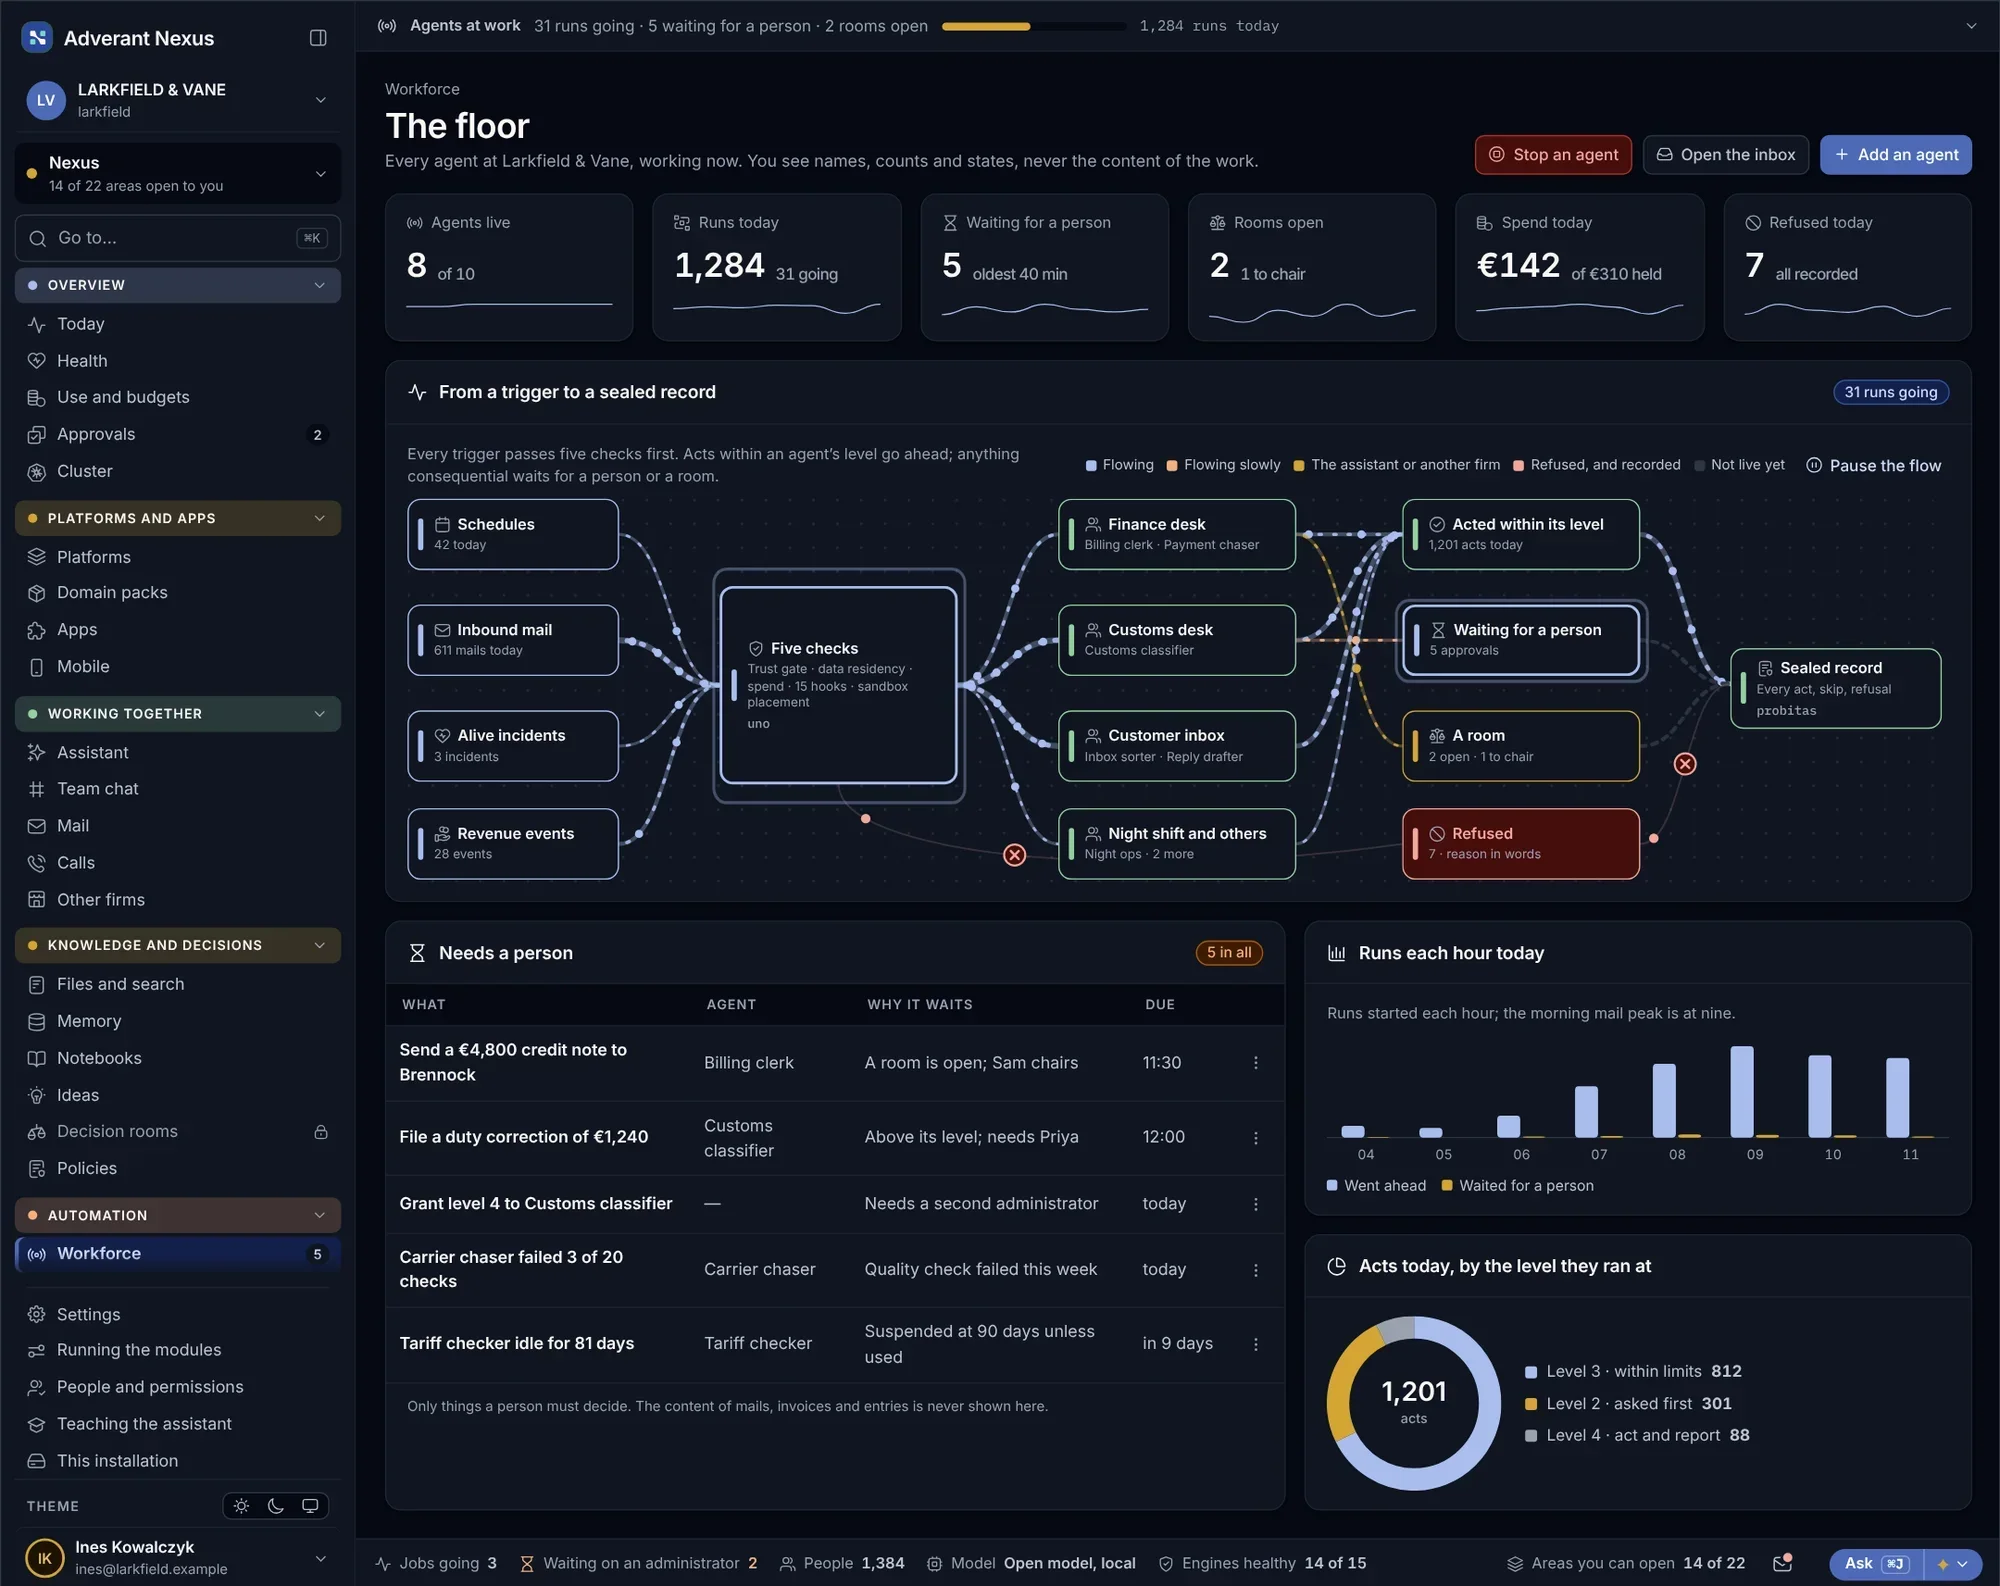2000x1586 pixels.
Task: Click the Waited for a person legend swatch
Action: [x=1447, y=1186]
